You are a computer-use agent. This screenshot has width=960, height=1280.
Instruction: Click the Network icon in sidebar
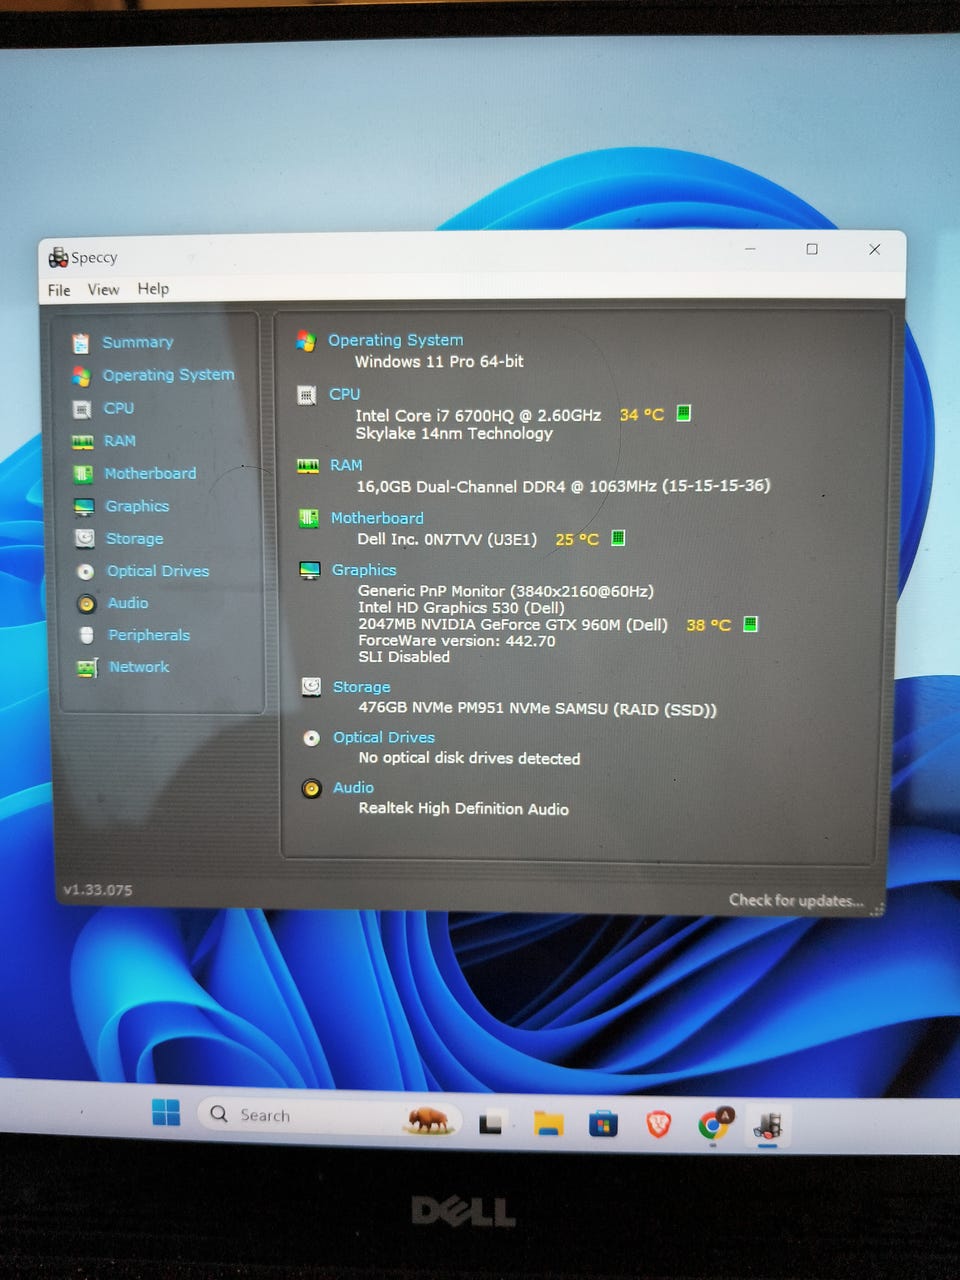88,668
